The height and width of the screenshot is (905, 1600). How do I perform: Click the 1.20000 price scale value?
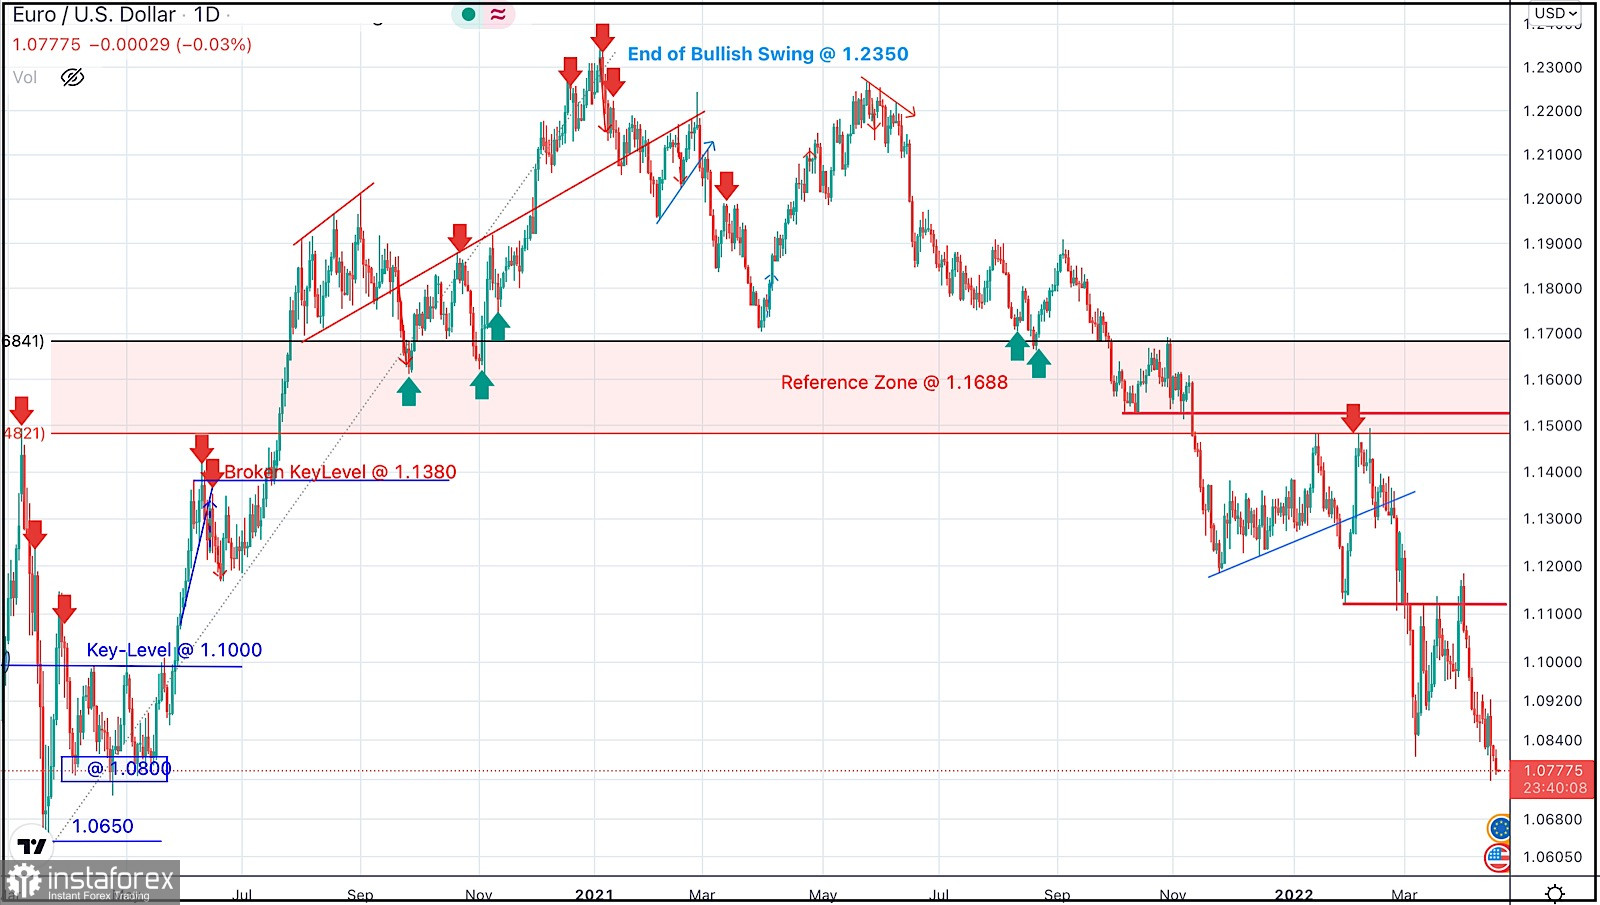click(x=1552, y=199)
